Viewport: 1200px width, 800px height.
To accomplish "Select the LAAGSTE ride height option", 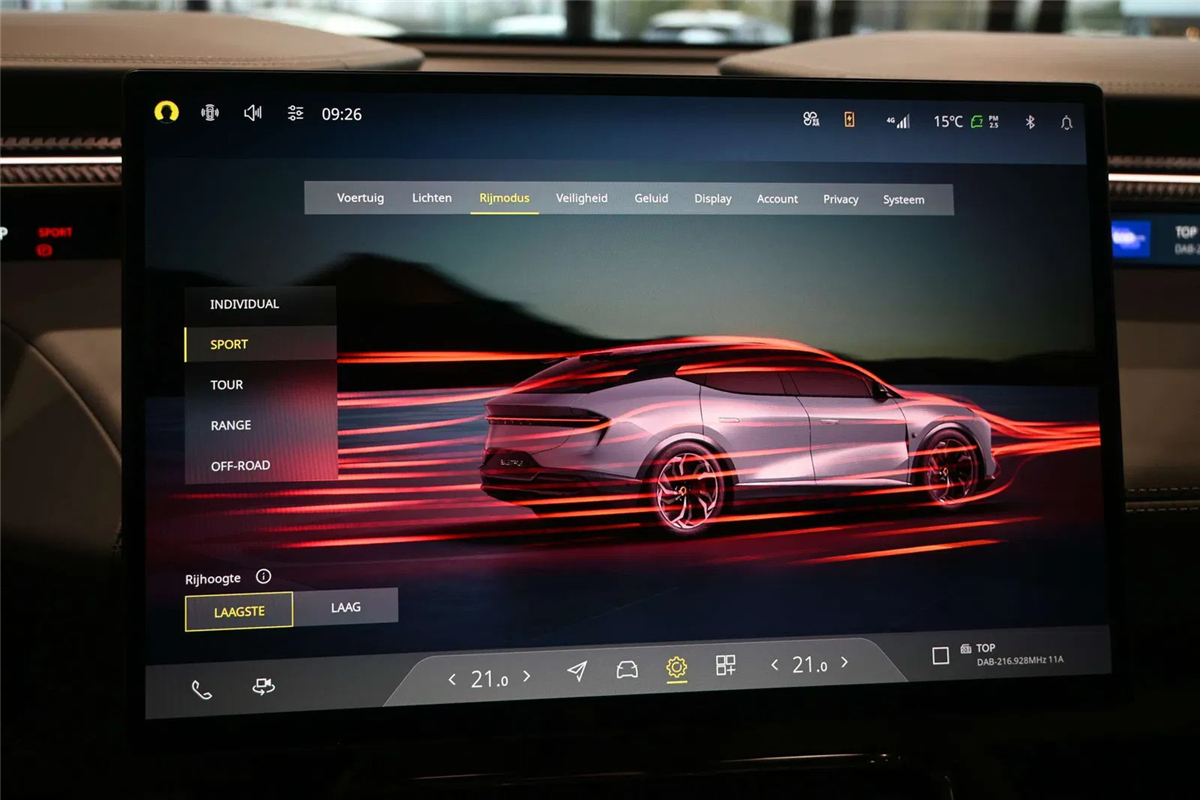I will [239, 612].
